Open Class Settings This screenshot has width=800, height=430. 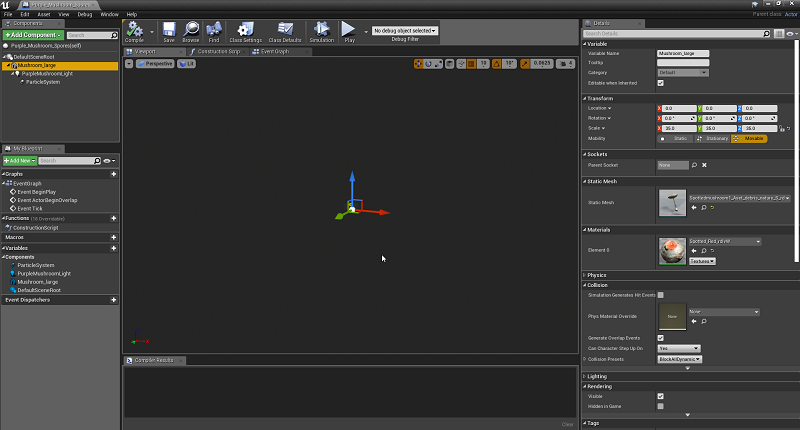pos(245,32)
